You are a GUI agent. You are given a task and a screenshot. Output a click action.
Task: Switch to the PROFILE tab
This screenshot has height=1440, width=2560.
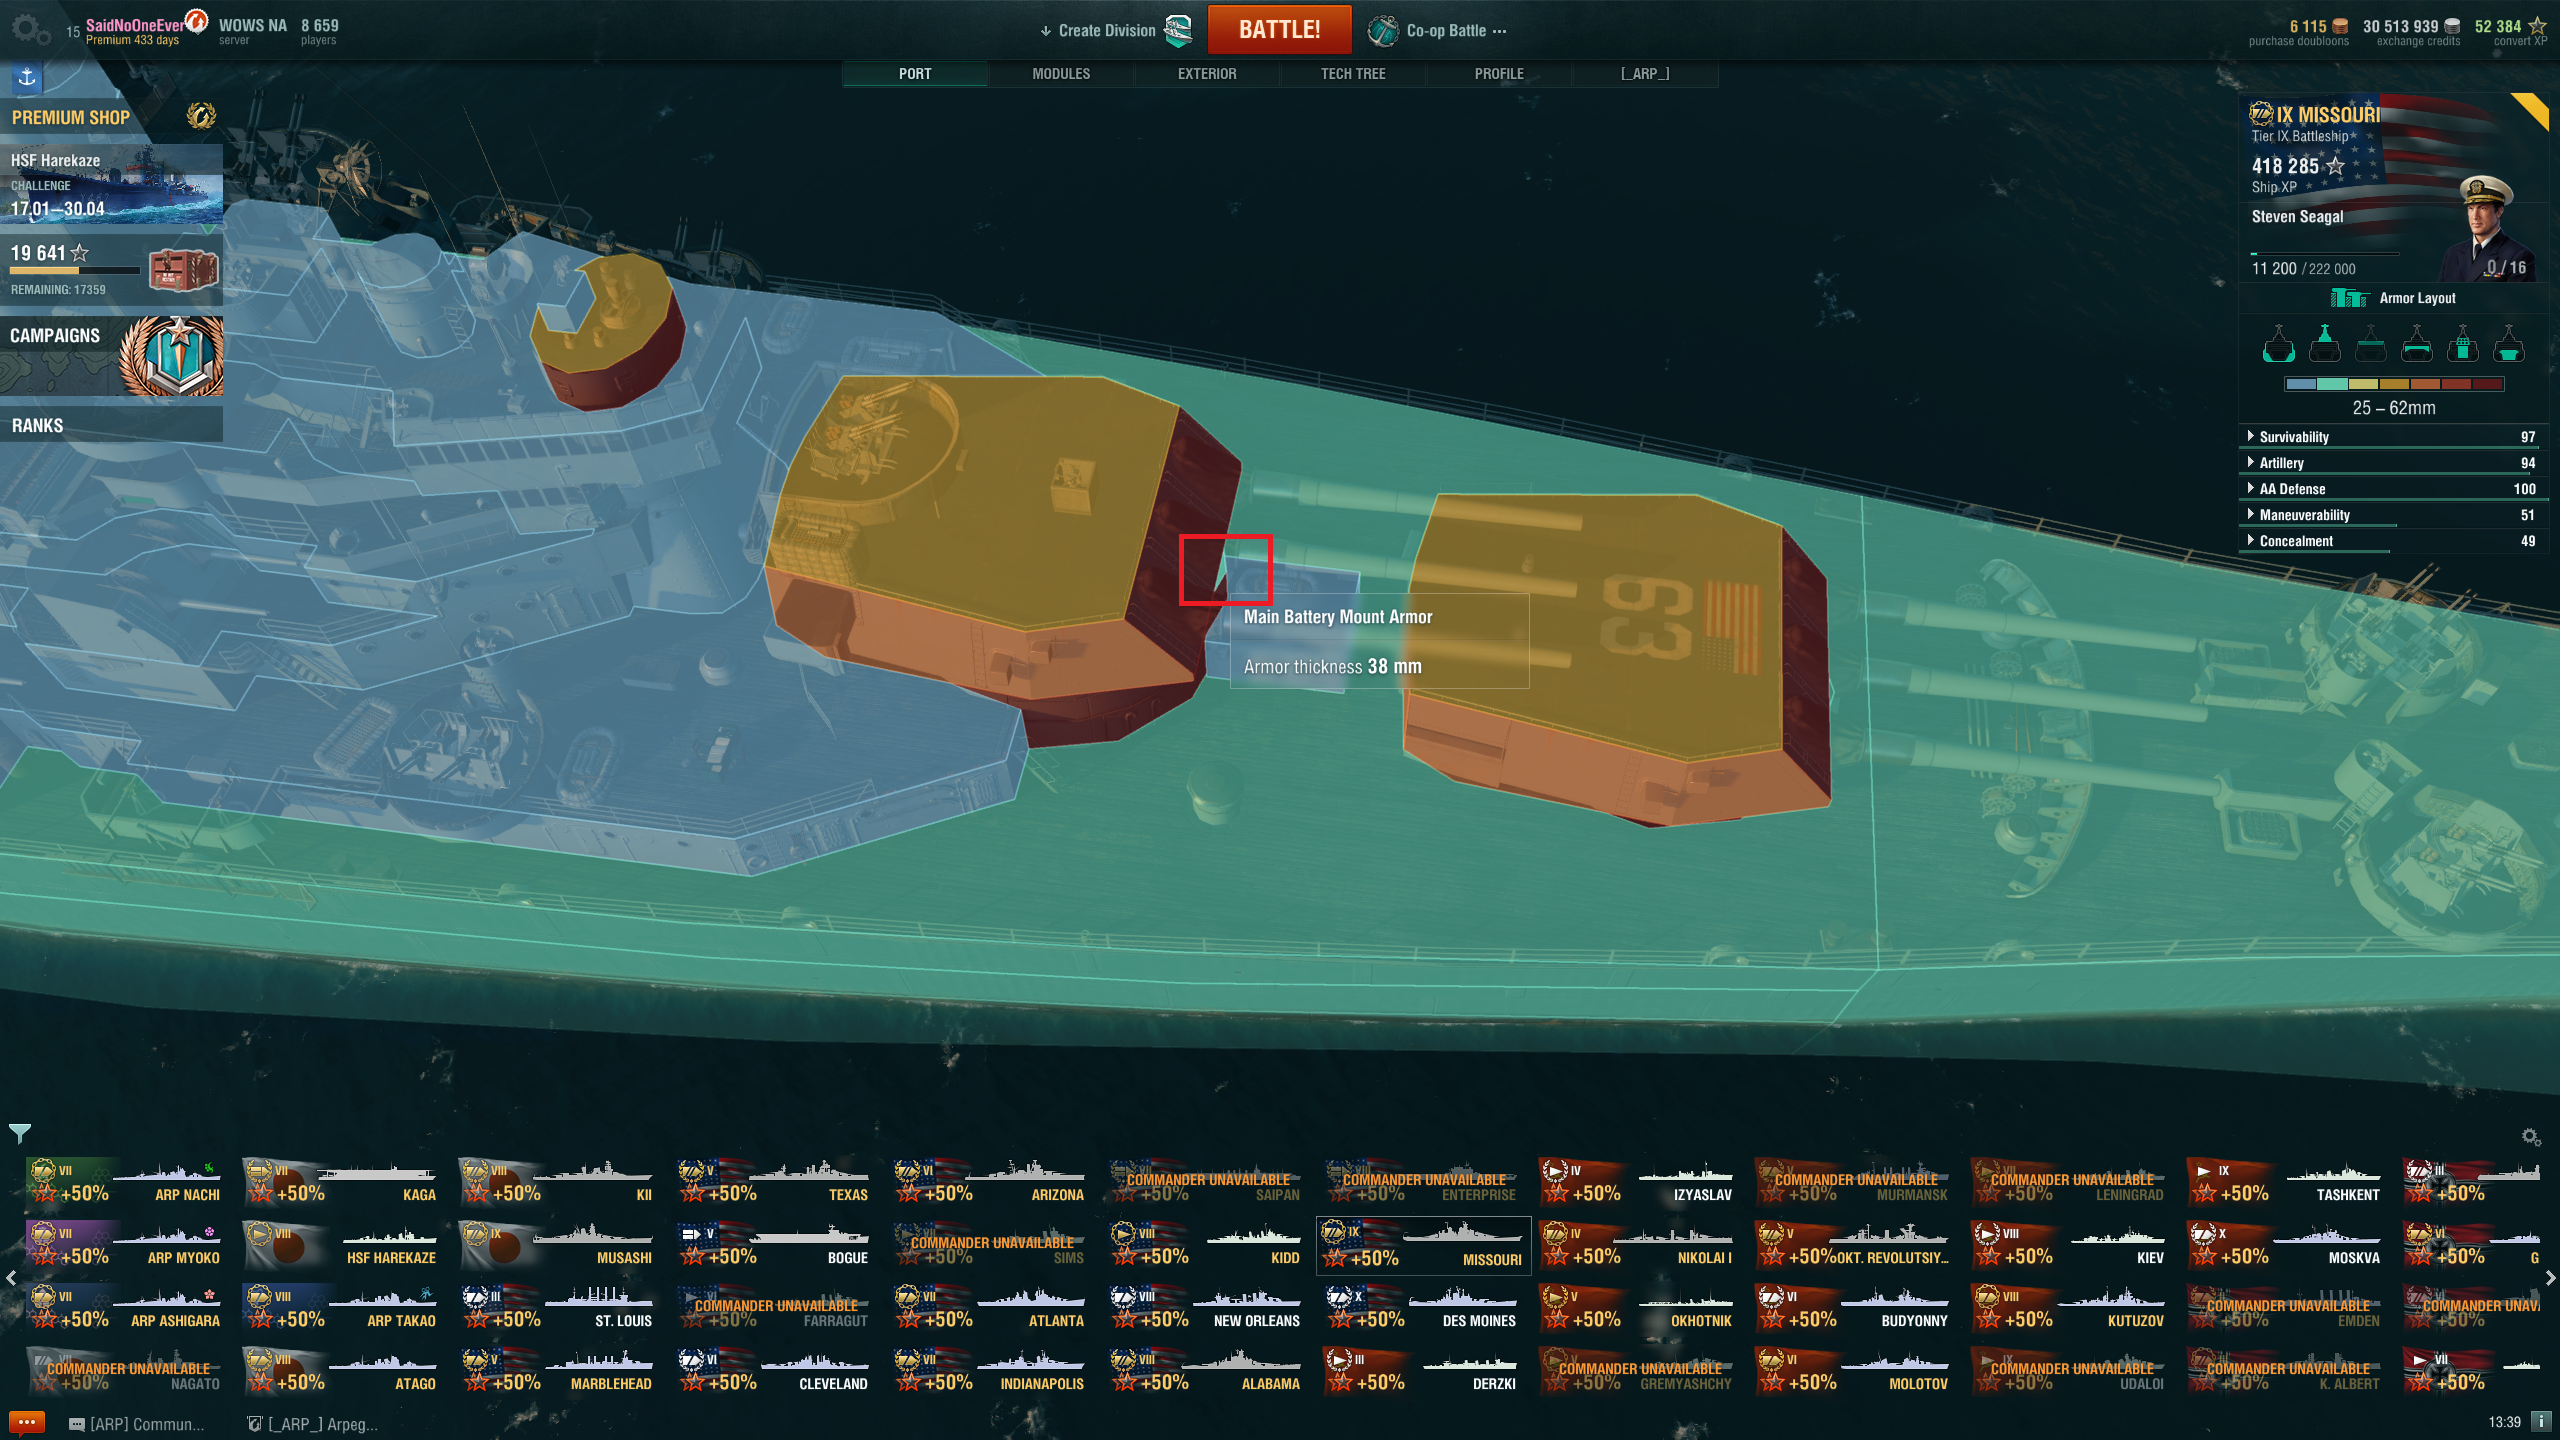(x=1499, y=74)
